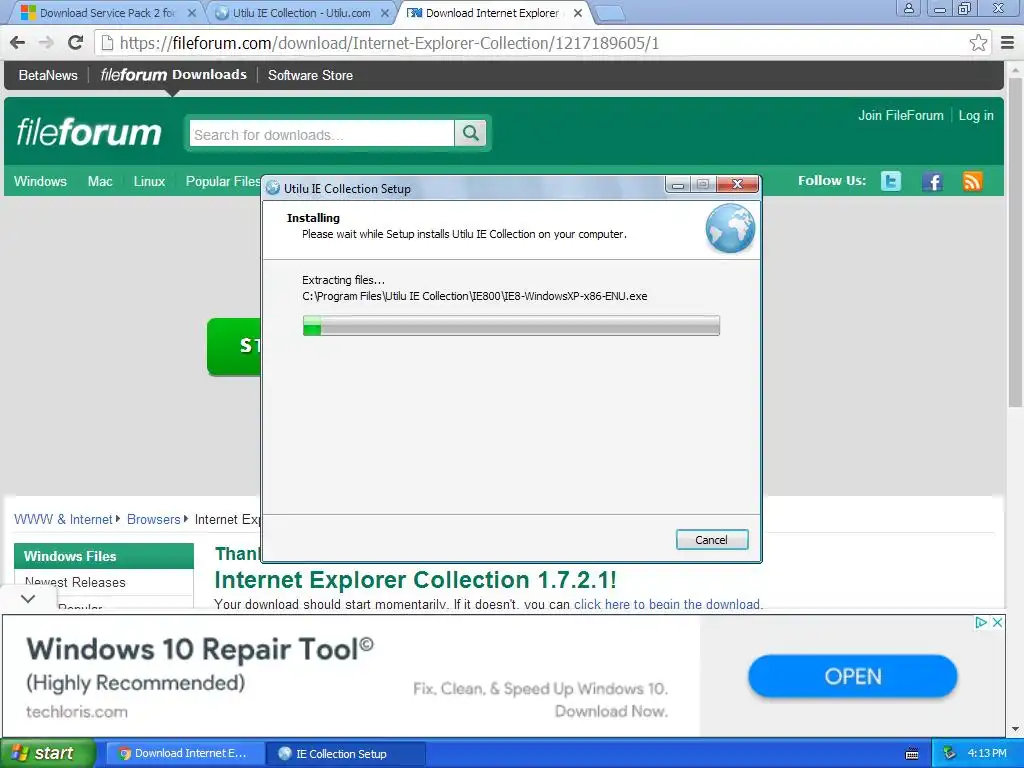
Task: Collapse the panel using the down chevron
Action: pos(27,598)
